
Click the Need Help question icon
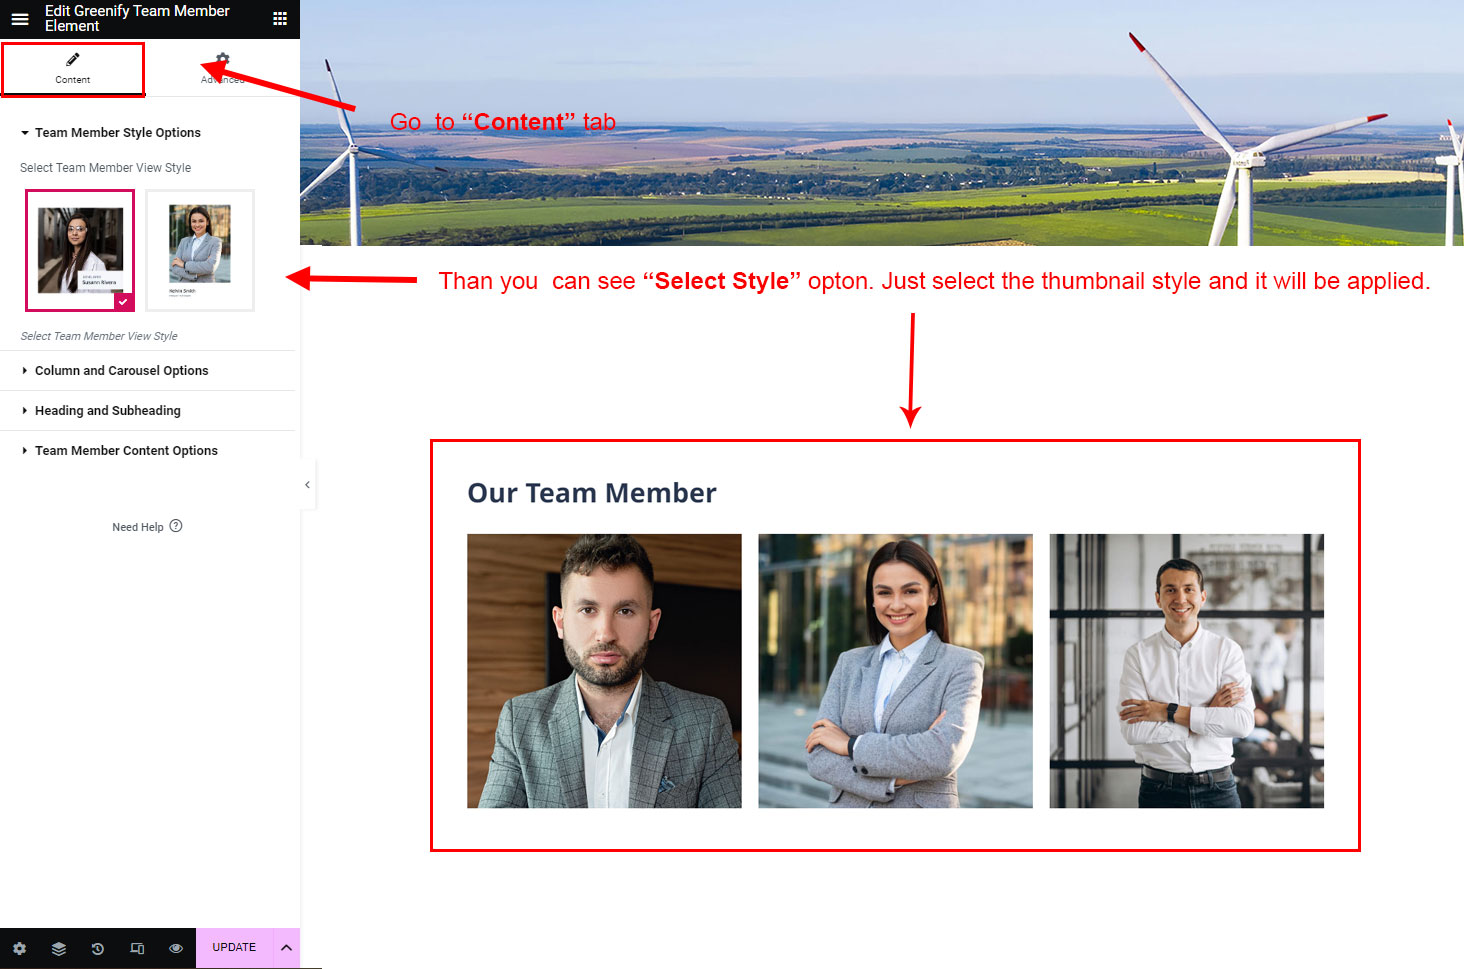coord(176,526)
